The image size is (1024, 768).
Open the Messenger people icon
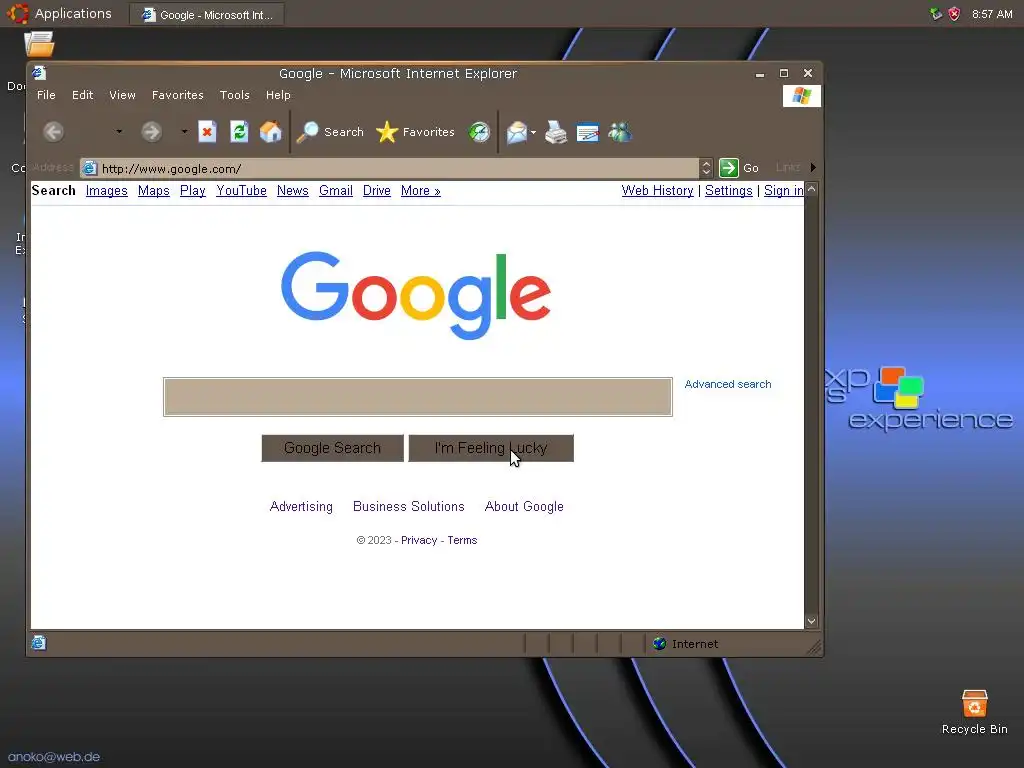(x=620, y=132)
